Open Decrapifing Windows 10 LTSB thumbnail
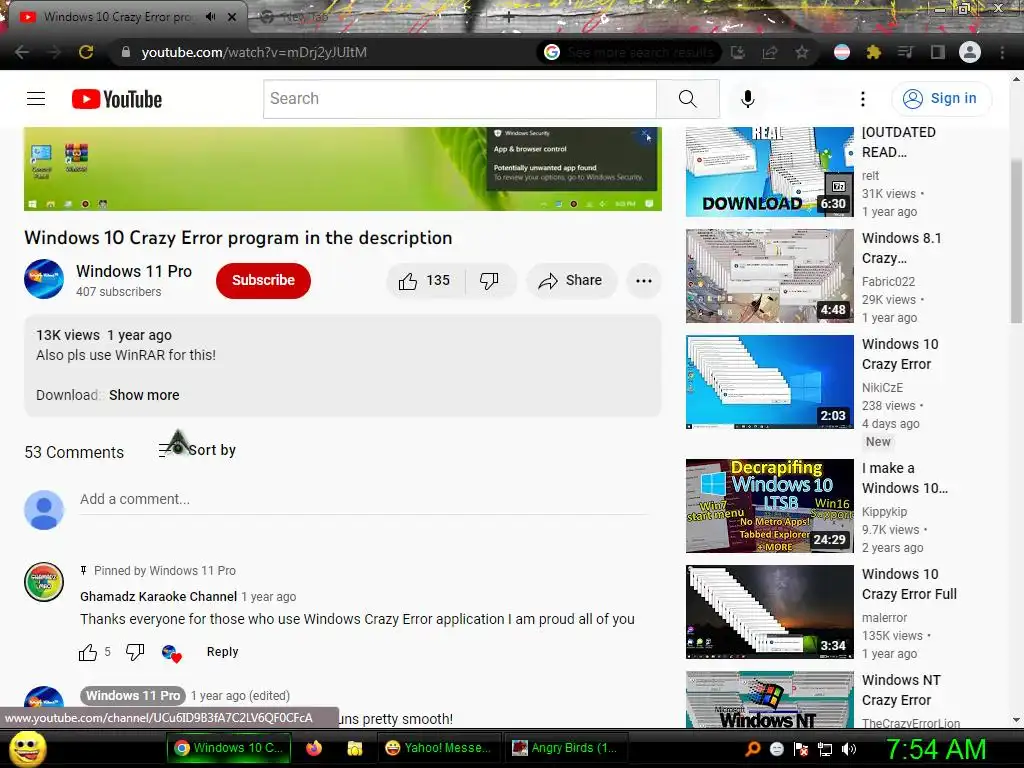Screen dimensions: 1024x768 pos(769,505)
